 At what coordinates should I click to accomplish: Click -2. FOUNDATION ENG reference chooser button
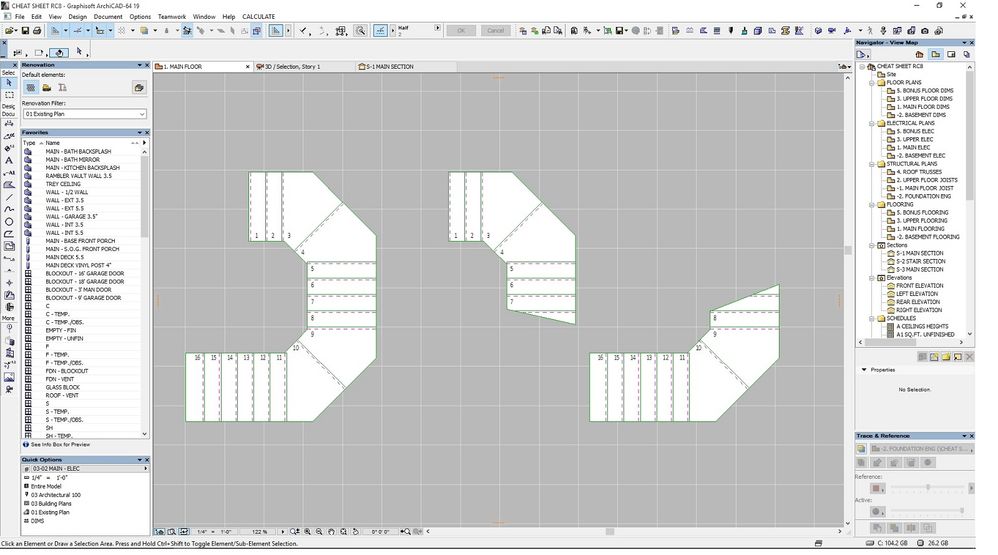click(x=922, y=449)
